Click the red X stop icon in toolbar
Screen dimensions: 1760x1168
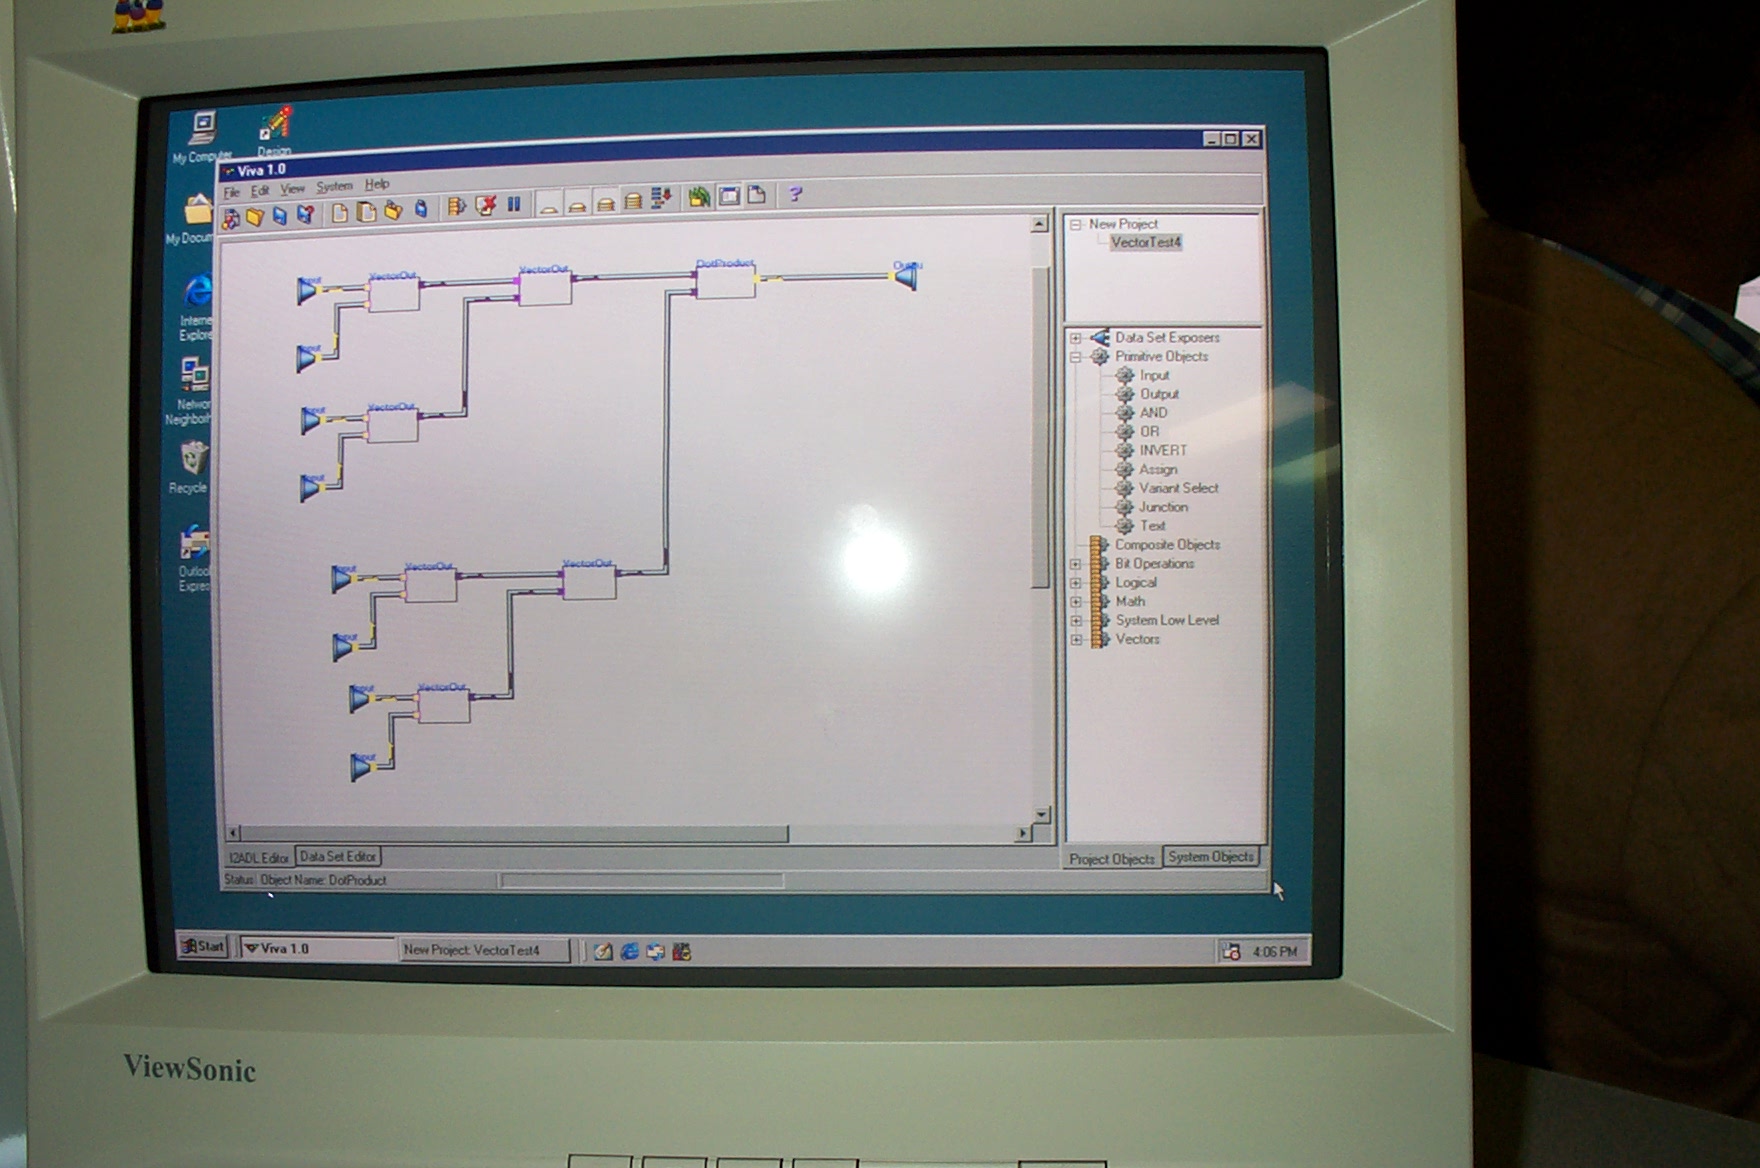[x=486, y=206]
